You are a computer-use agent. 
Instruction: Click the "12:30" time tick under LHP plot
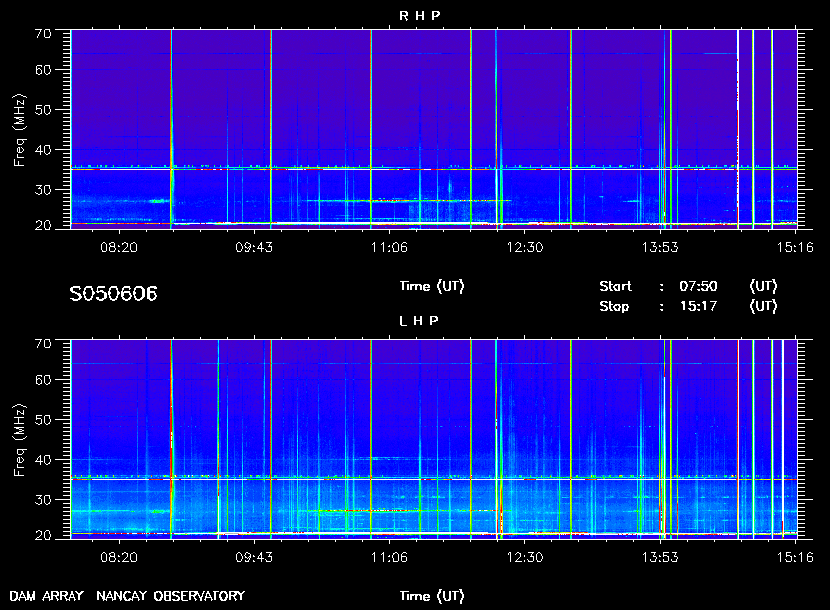pos(525,558)
